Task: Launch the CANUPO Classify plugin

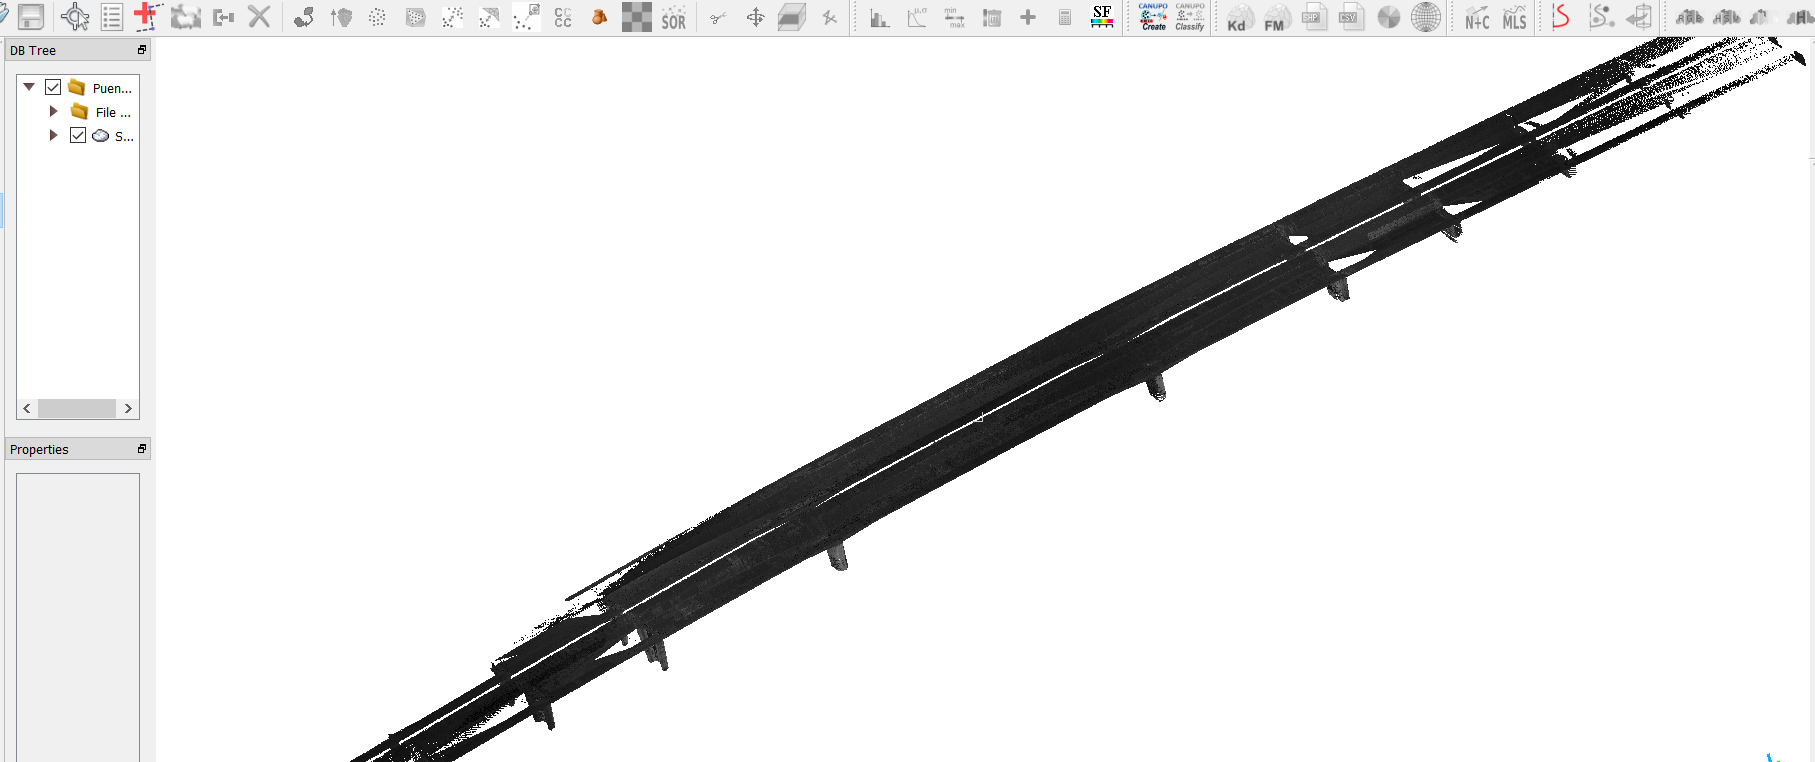Action: (x=1190, y=17)
